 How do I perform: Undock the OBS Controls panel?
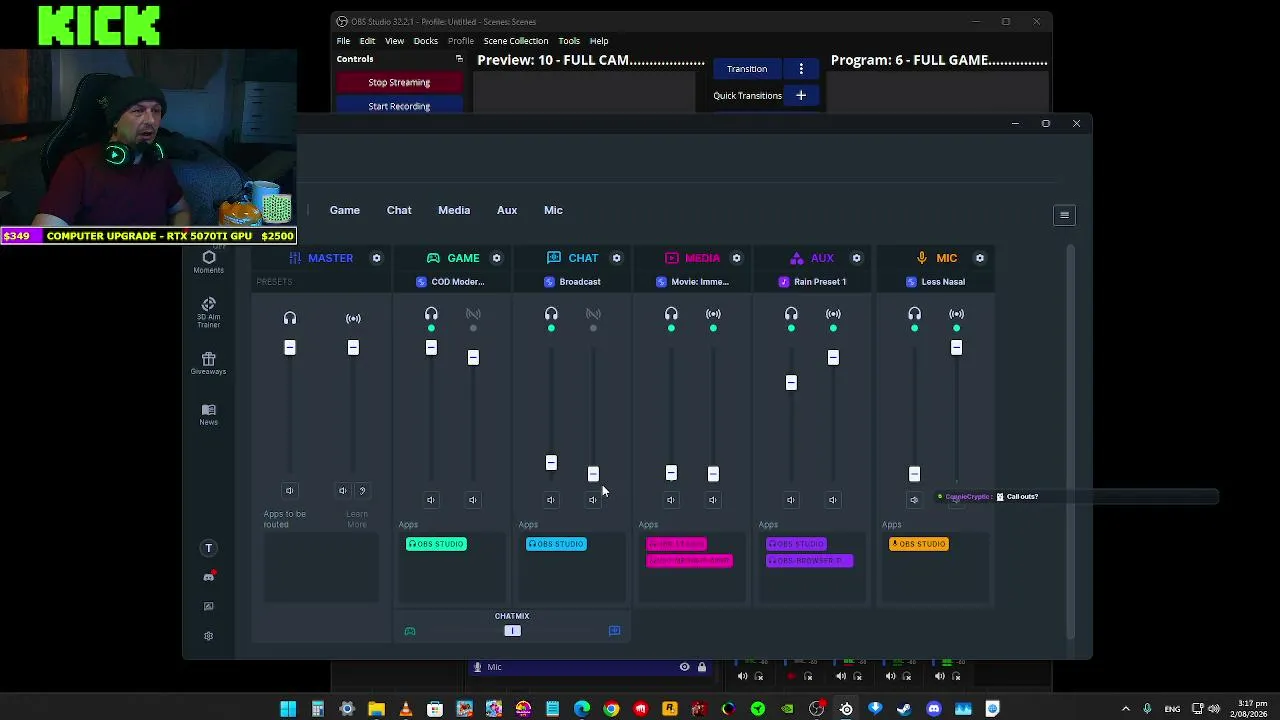coord(459,59)
